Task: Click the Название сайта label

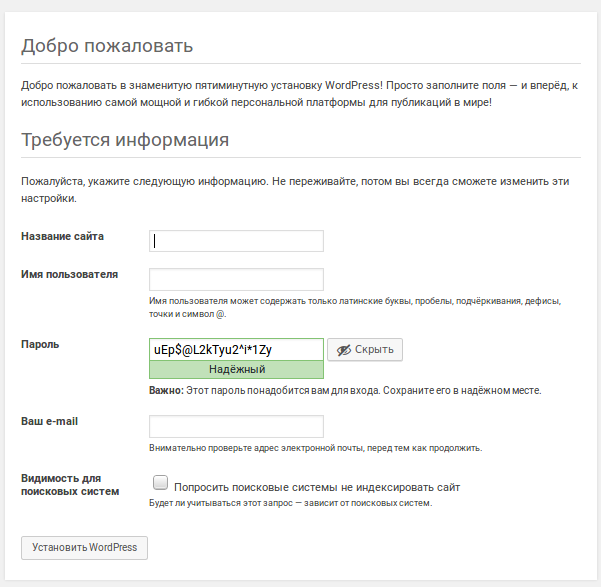Action: coord(62,236)
